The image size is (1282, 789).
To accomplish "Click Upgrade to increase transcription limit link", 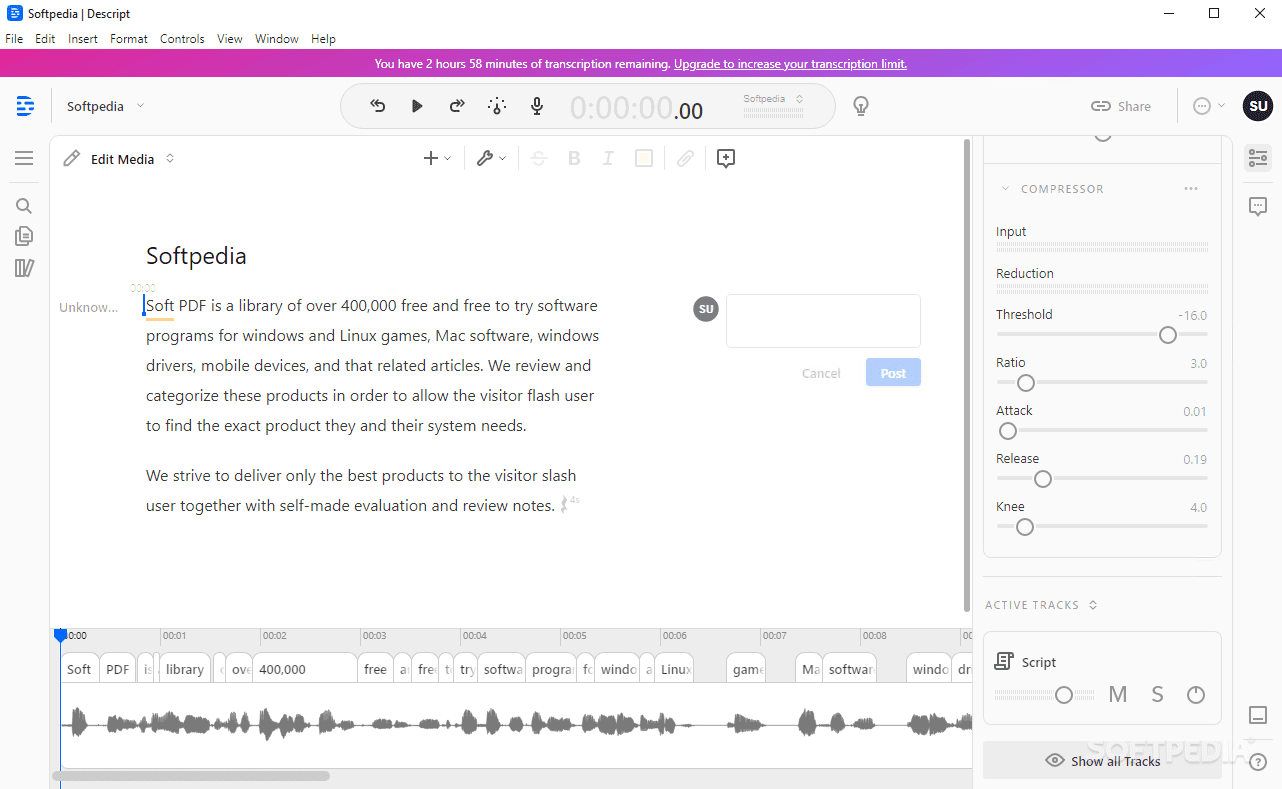I will click(790, 64).
